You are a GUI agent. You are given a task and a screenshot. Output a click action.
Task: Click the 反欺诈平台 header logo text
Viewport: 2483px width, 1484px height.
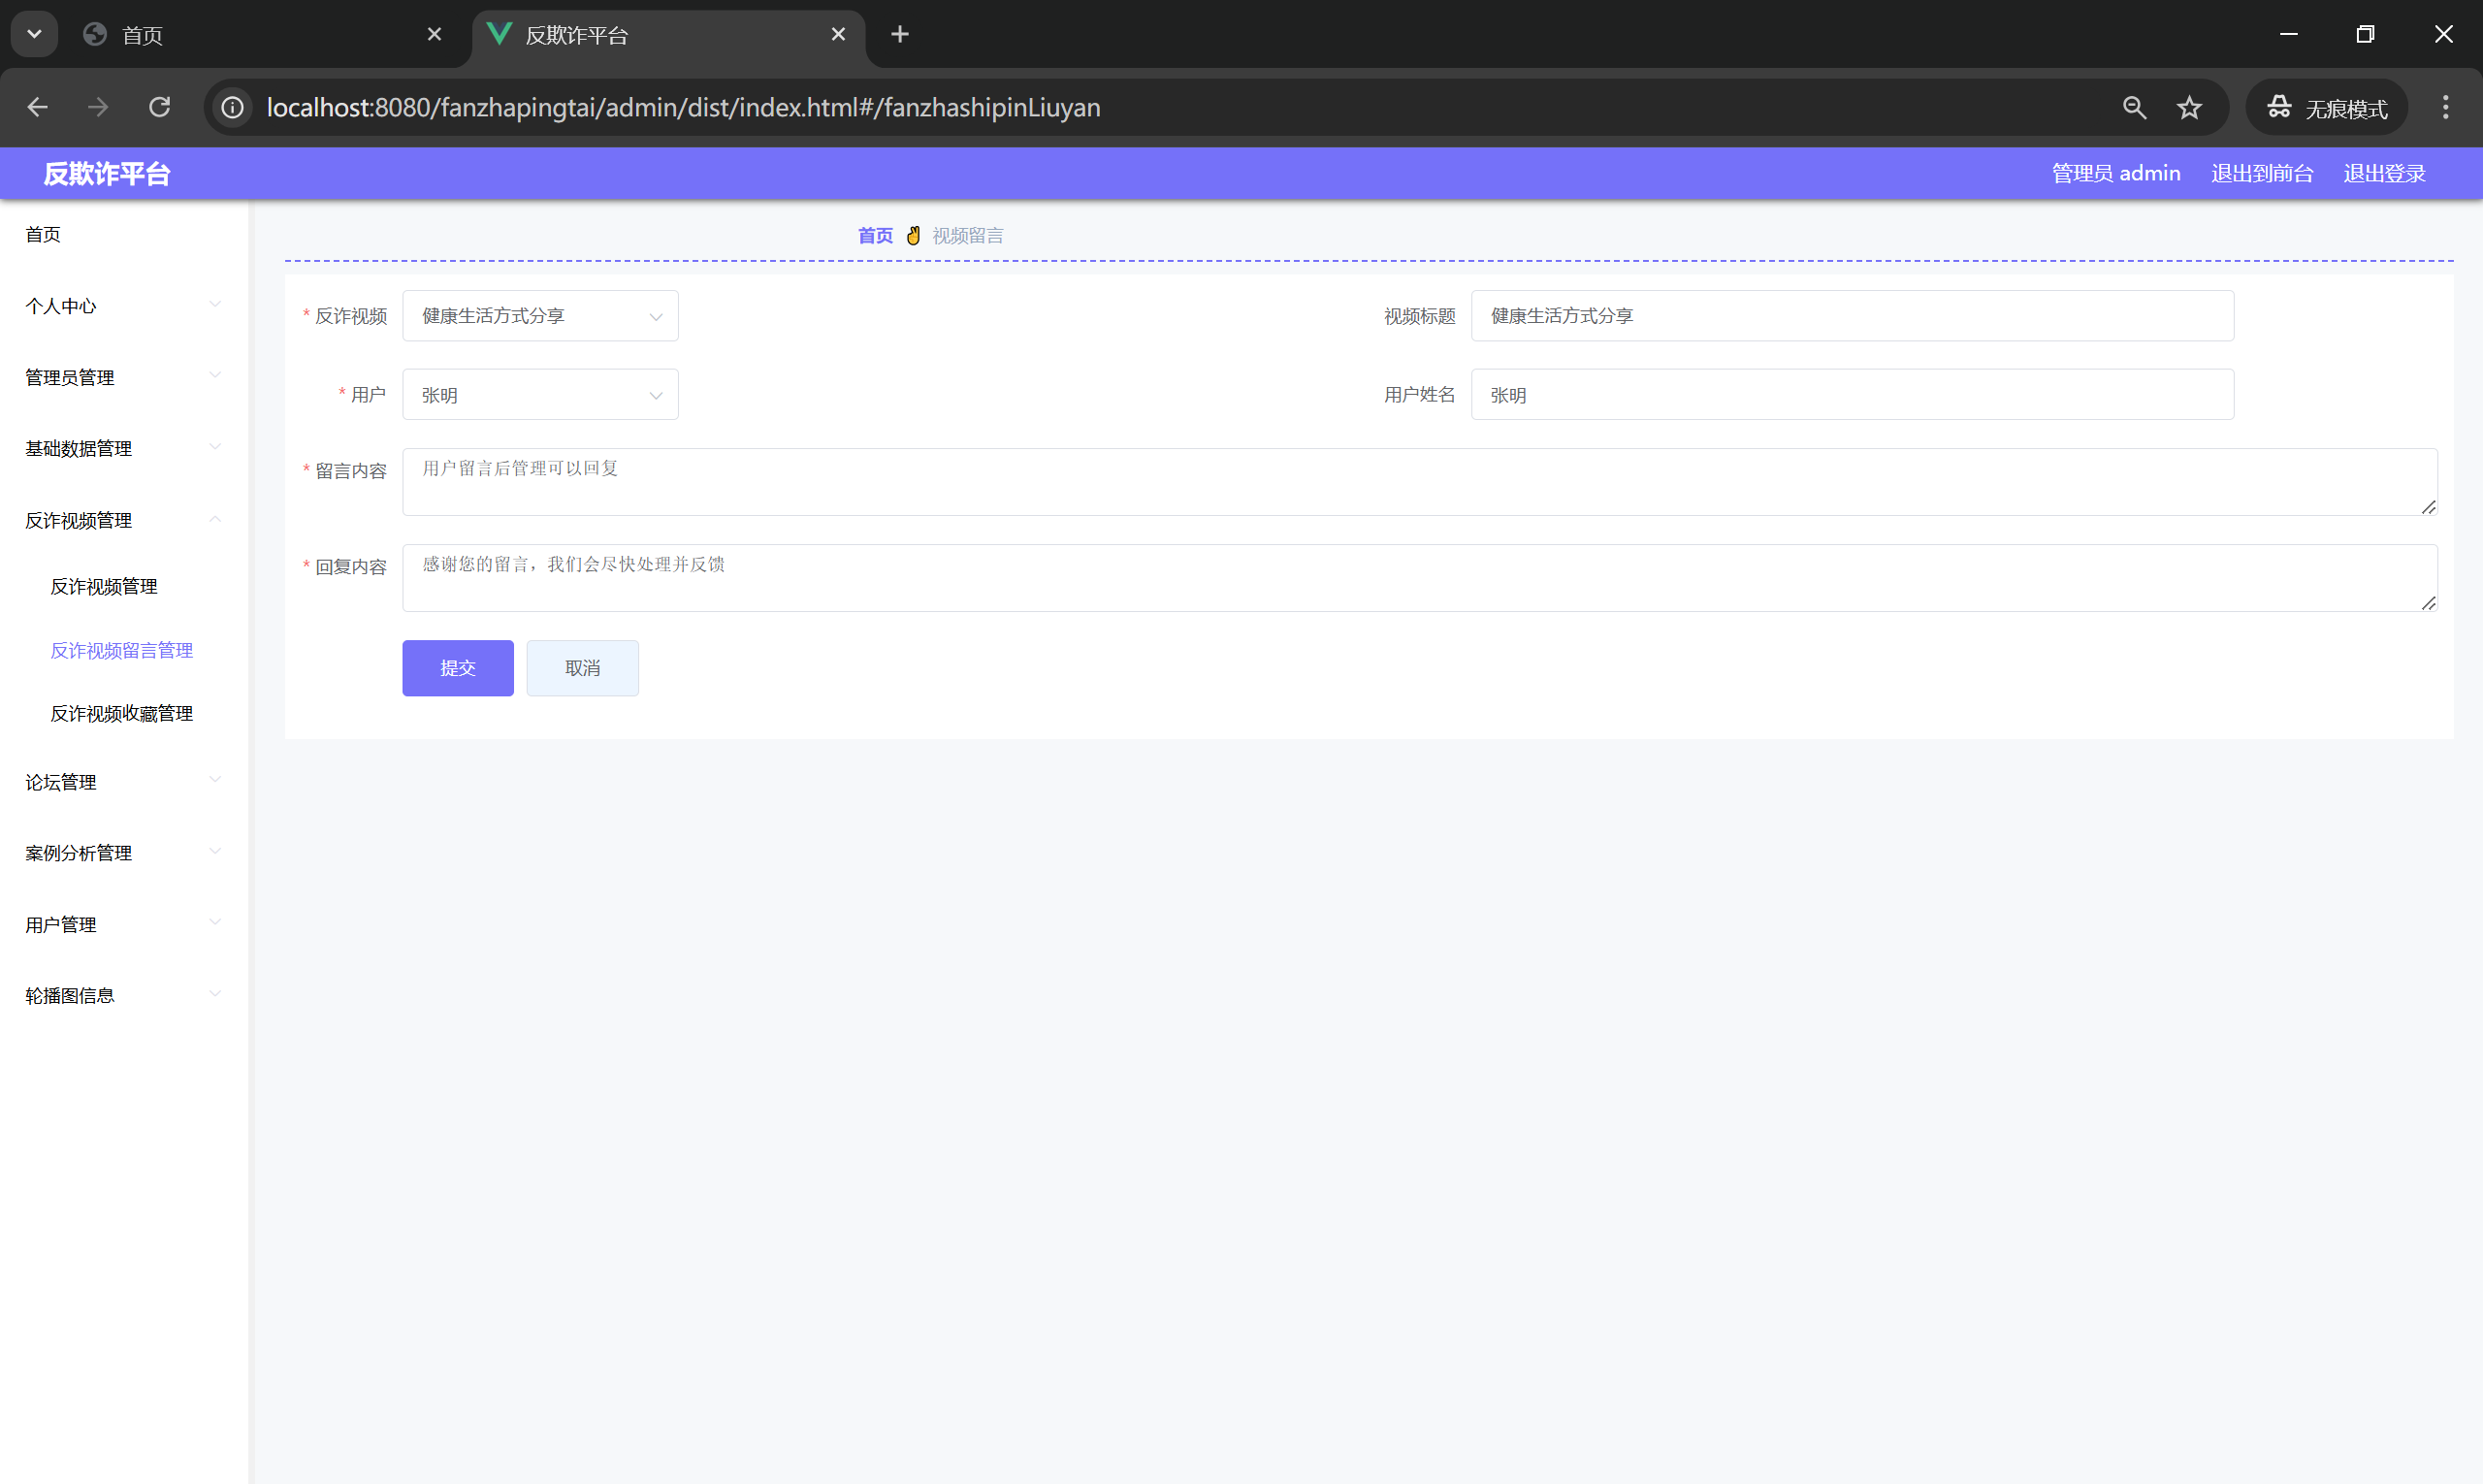(107, 174)
